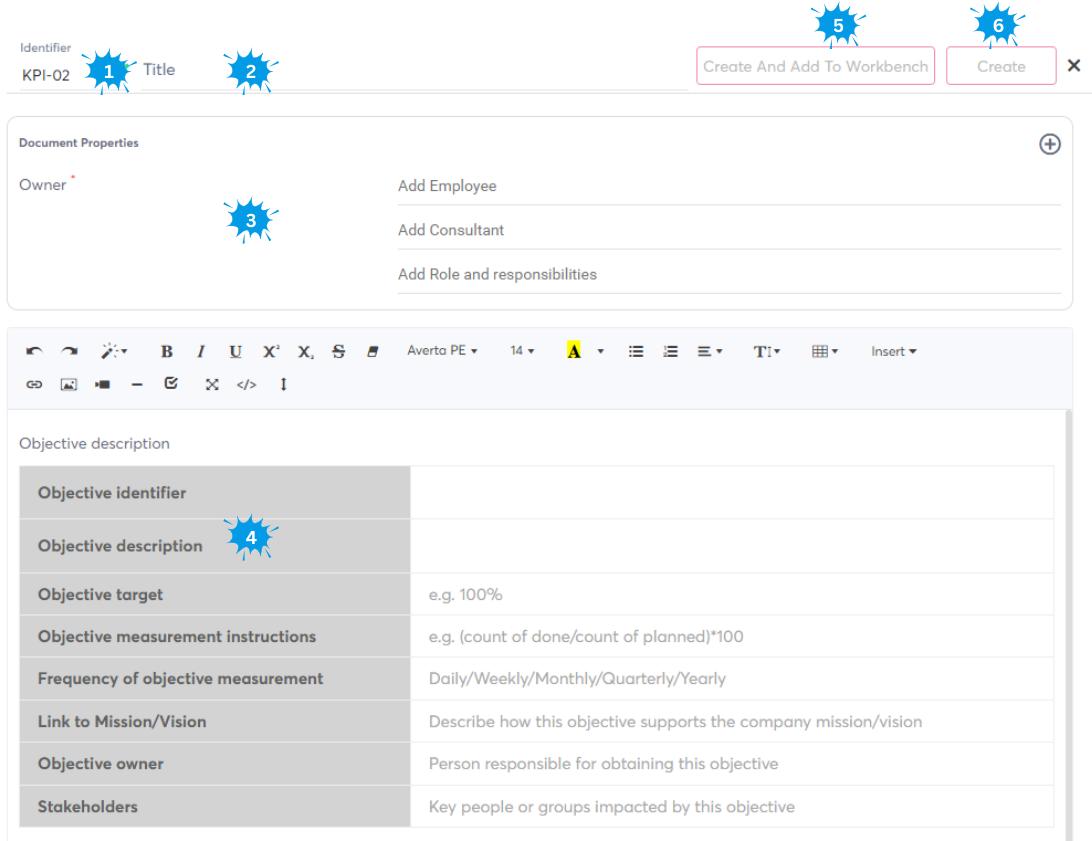The width and height of the screenshot is (1092, 841).
Task: Click the undo arrow in editor toolbar
Action: [x=34, y=352]
